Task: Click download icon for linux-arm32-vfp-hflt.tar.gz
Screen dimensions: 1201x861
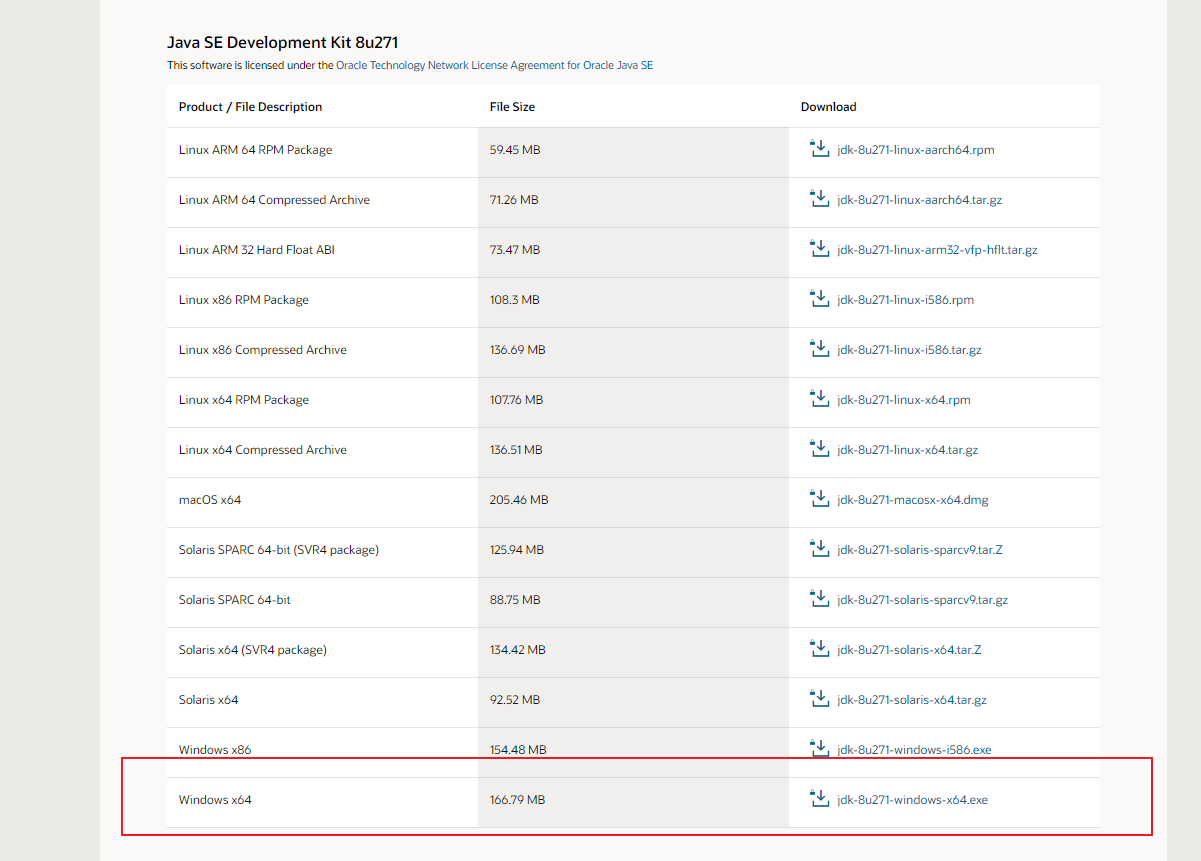Action: (819, 249)
